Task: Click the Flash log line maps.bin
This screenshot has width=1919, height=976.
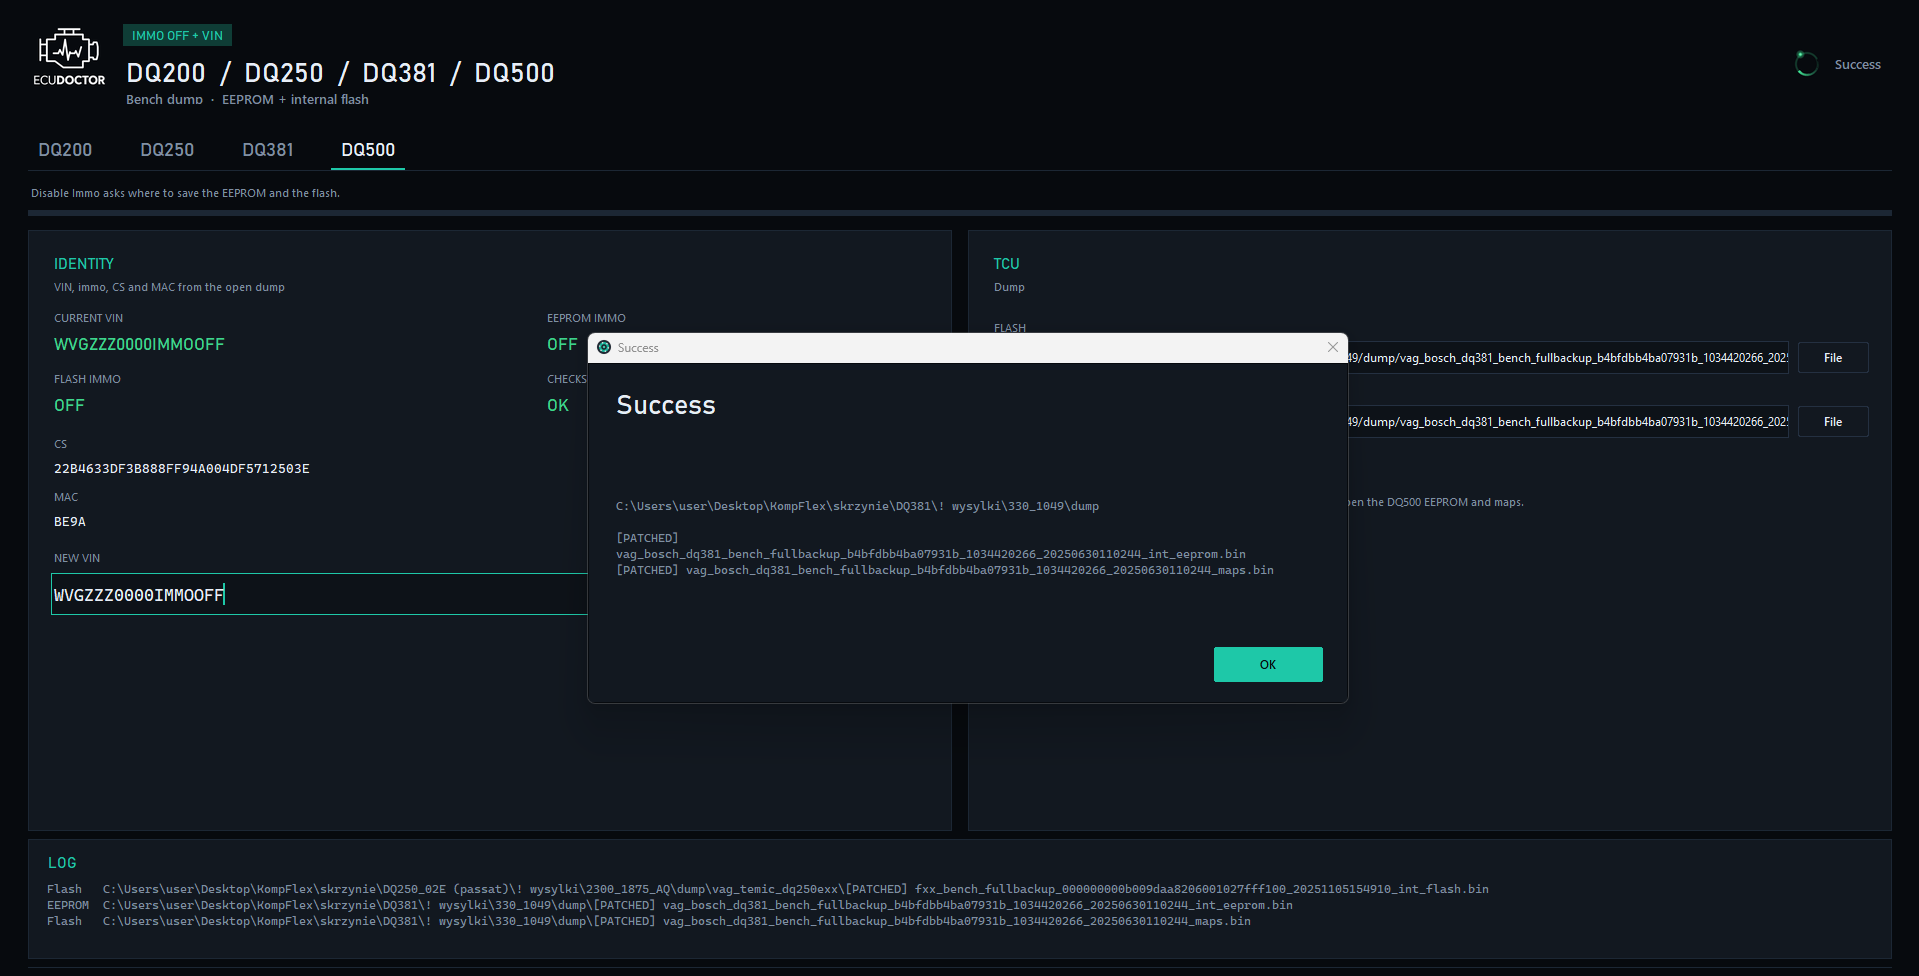Action: [649, 921]
